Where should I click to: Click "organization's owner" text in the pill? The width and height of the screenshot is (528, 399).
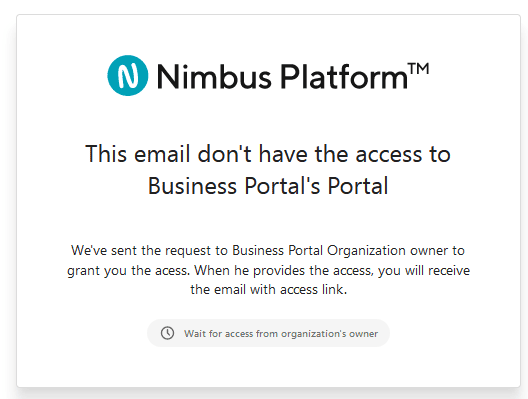pos(329,334)
